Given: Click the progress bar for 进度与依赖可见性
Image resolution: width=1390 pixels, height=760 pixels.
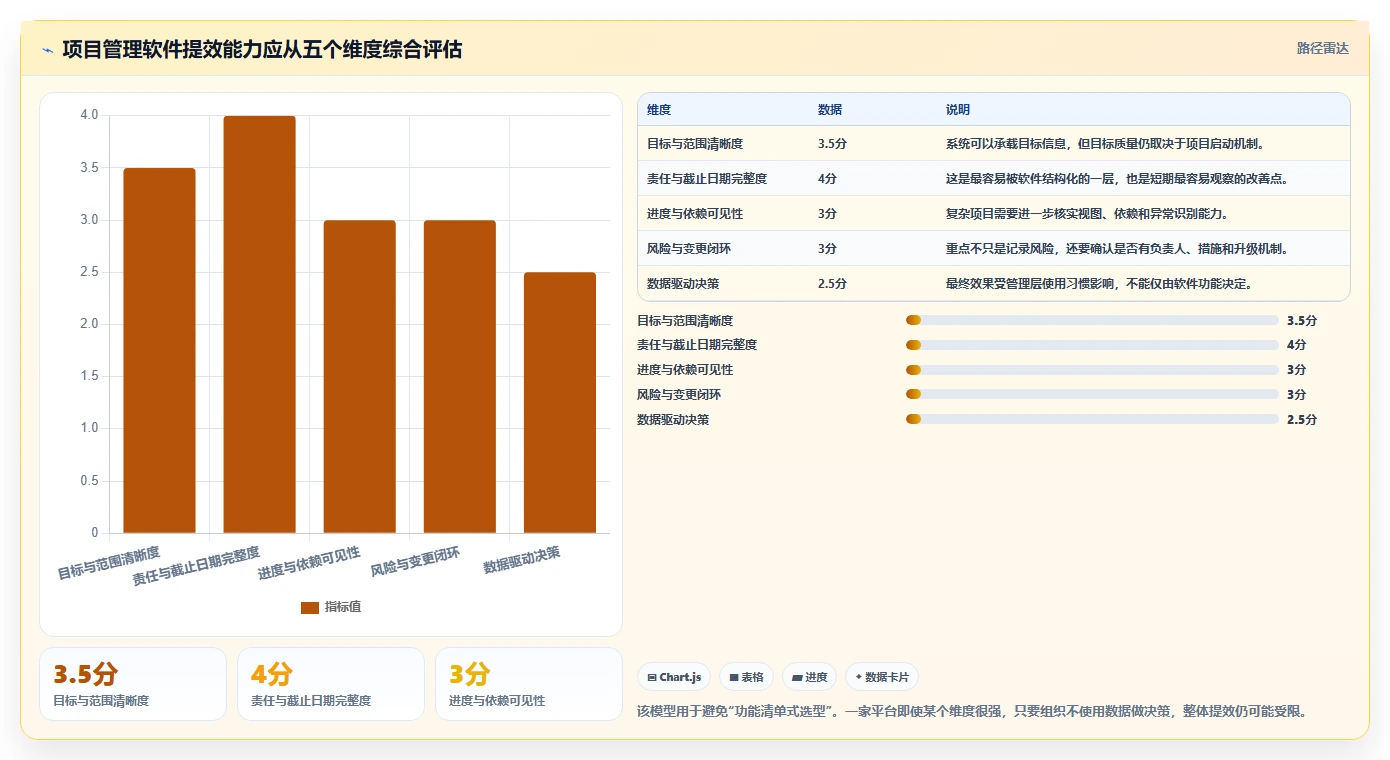Looking at the screenshot, I should 1092,370.
